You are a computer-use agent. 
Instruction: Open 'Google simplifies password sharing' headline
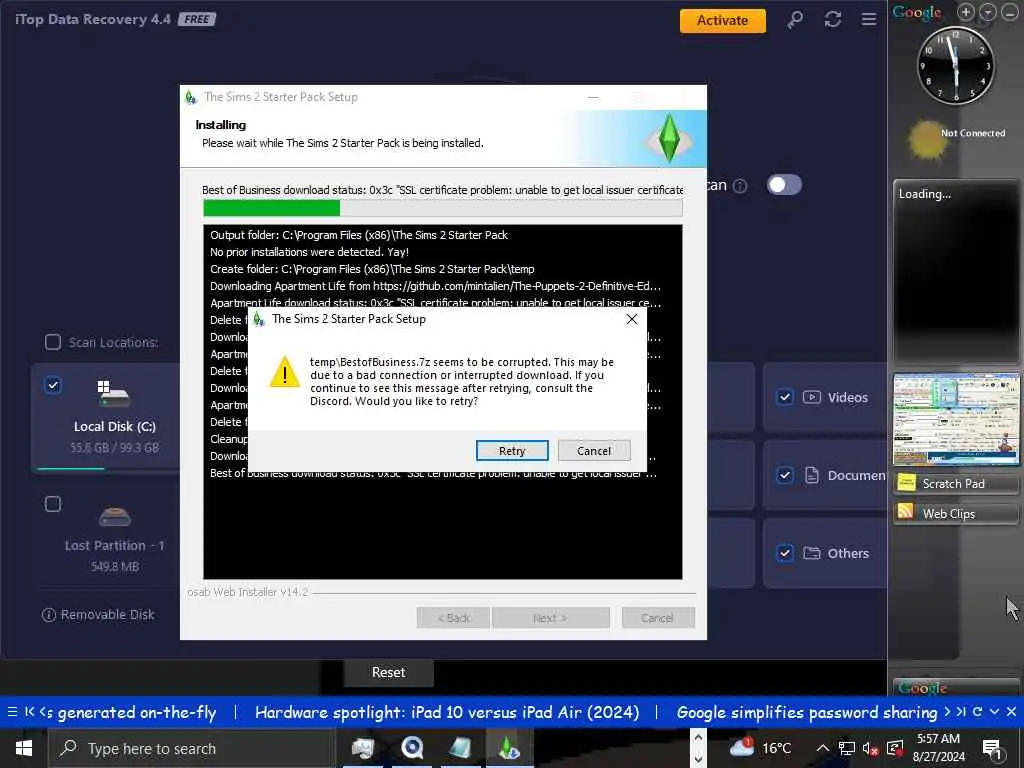tap(807, 712)
